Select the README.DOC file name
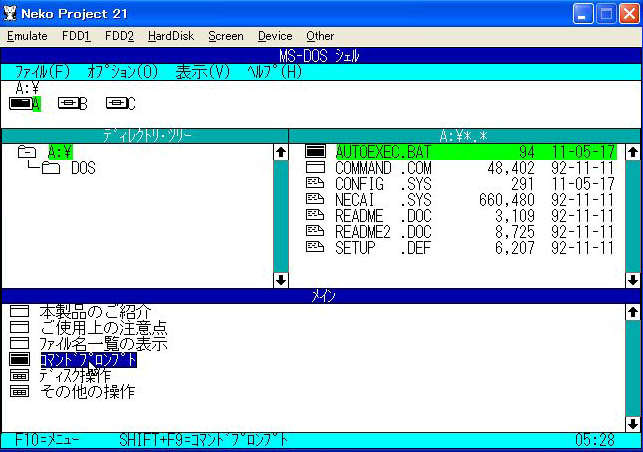643x452 pixels. click(383, 216)
